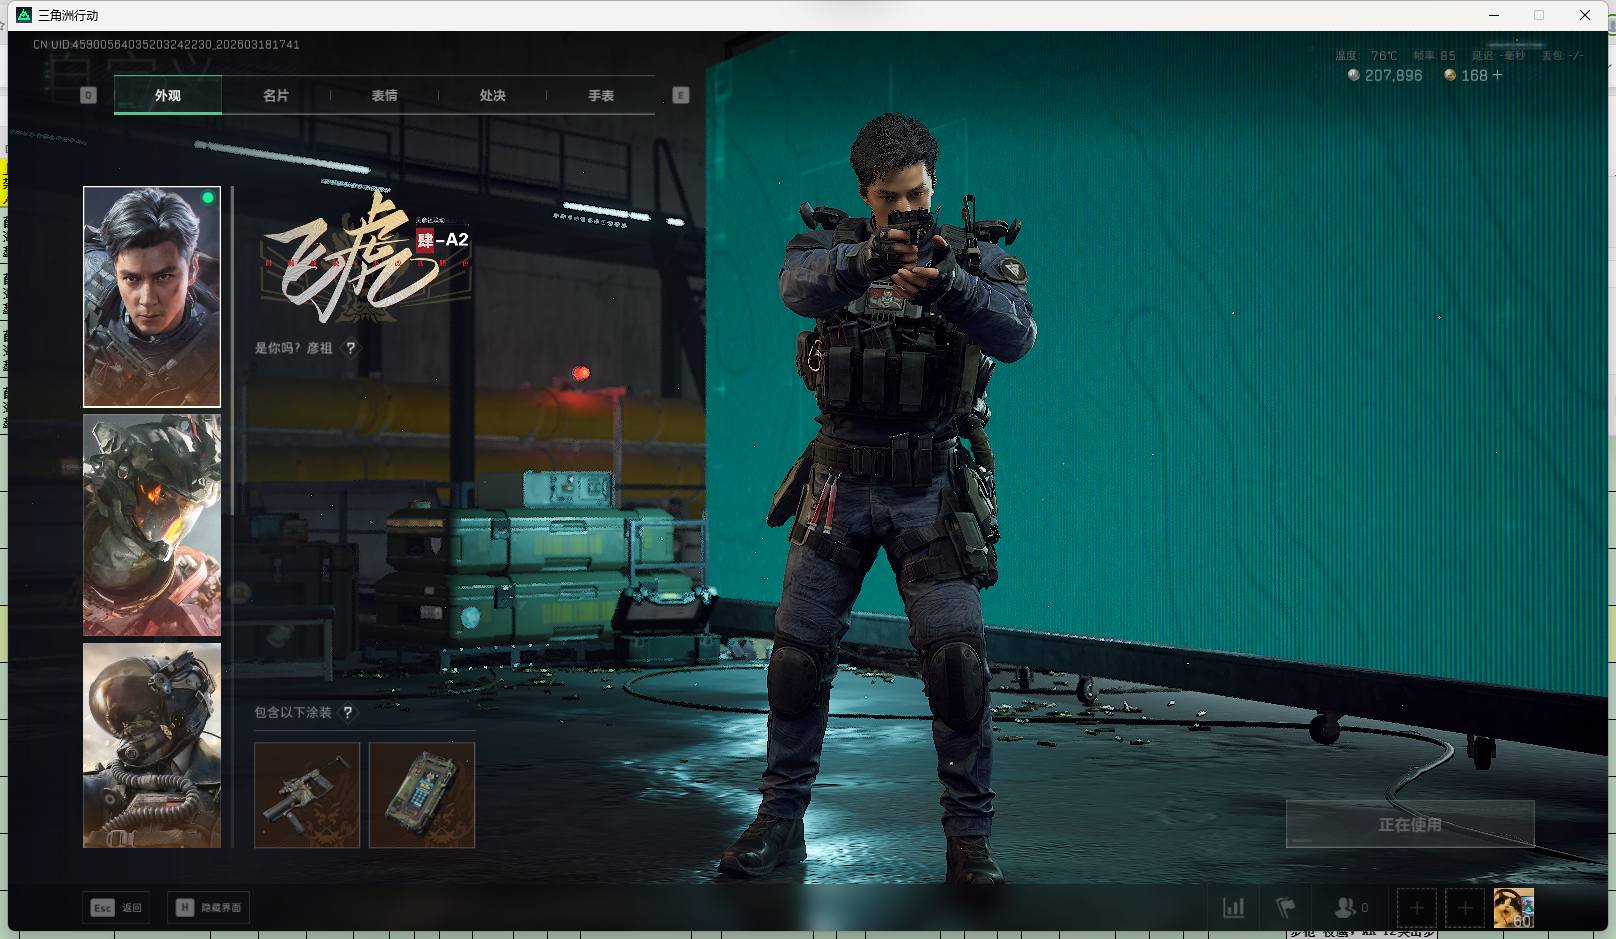
Task: Click the silver coin currency icon
Action: pos(1354,75)
